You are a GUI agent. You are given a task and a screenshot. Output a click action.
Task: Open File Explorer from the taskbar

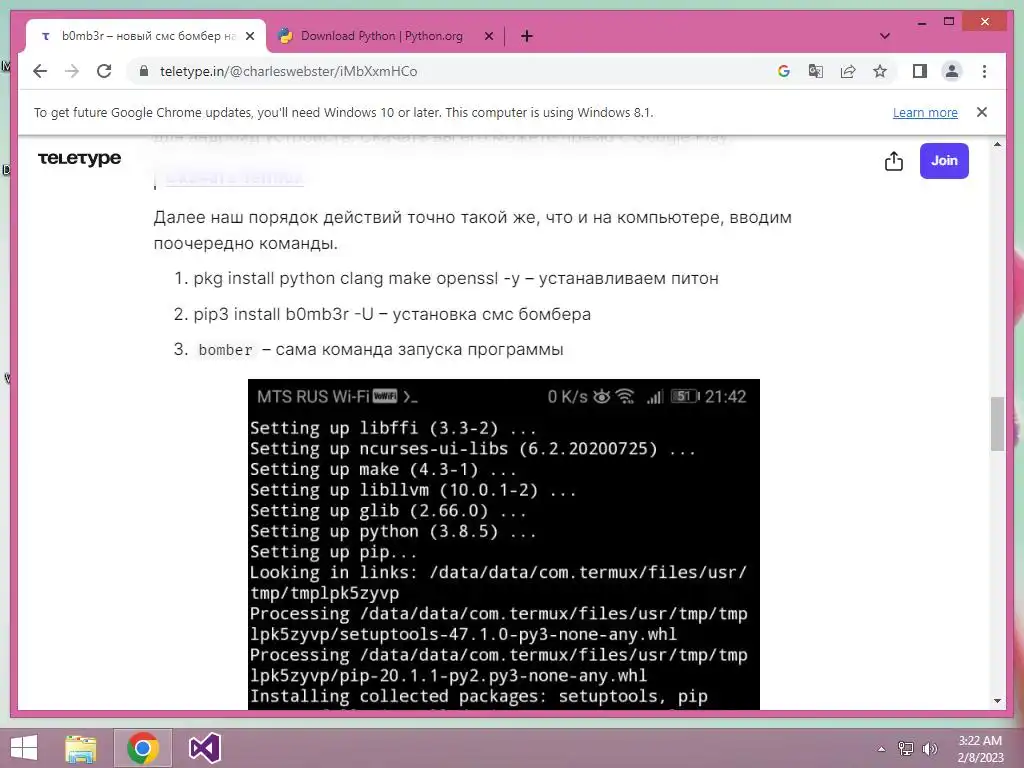(x=80, y=748)
